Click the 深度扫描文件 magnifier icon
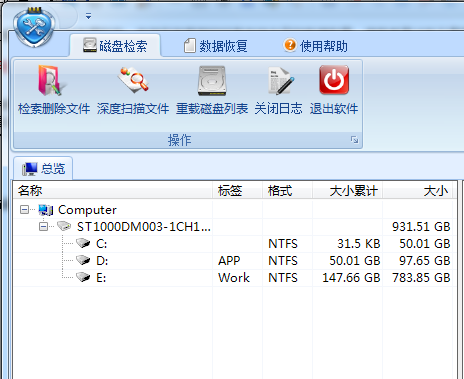464x379 pixels. pos(133,80)
